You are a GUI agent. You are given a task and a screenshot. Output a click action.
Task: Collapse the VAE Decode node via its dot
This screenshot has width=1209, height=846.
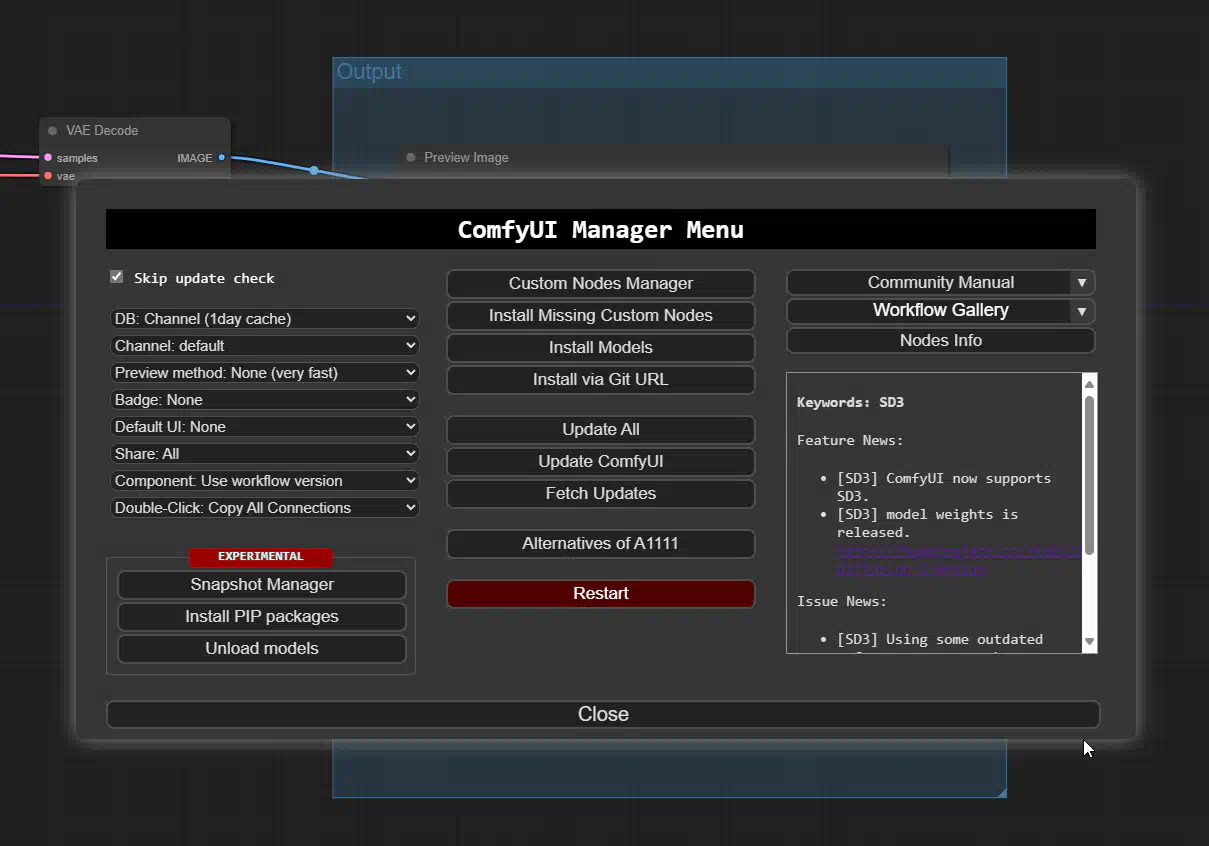[53, 131]
